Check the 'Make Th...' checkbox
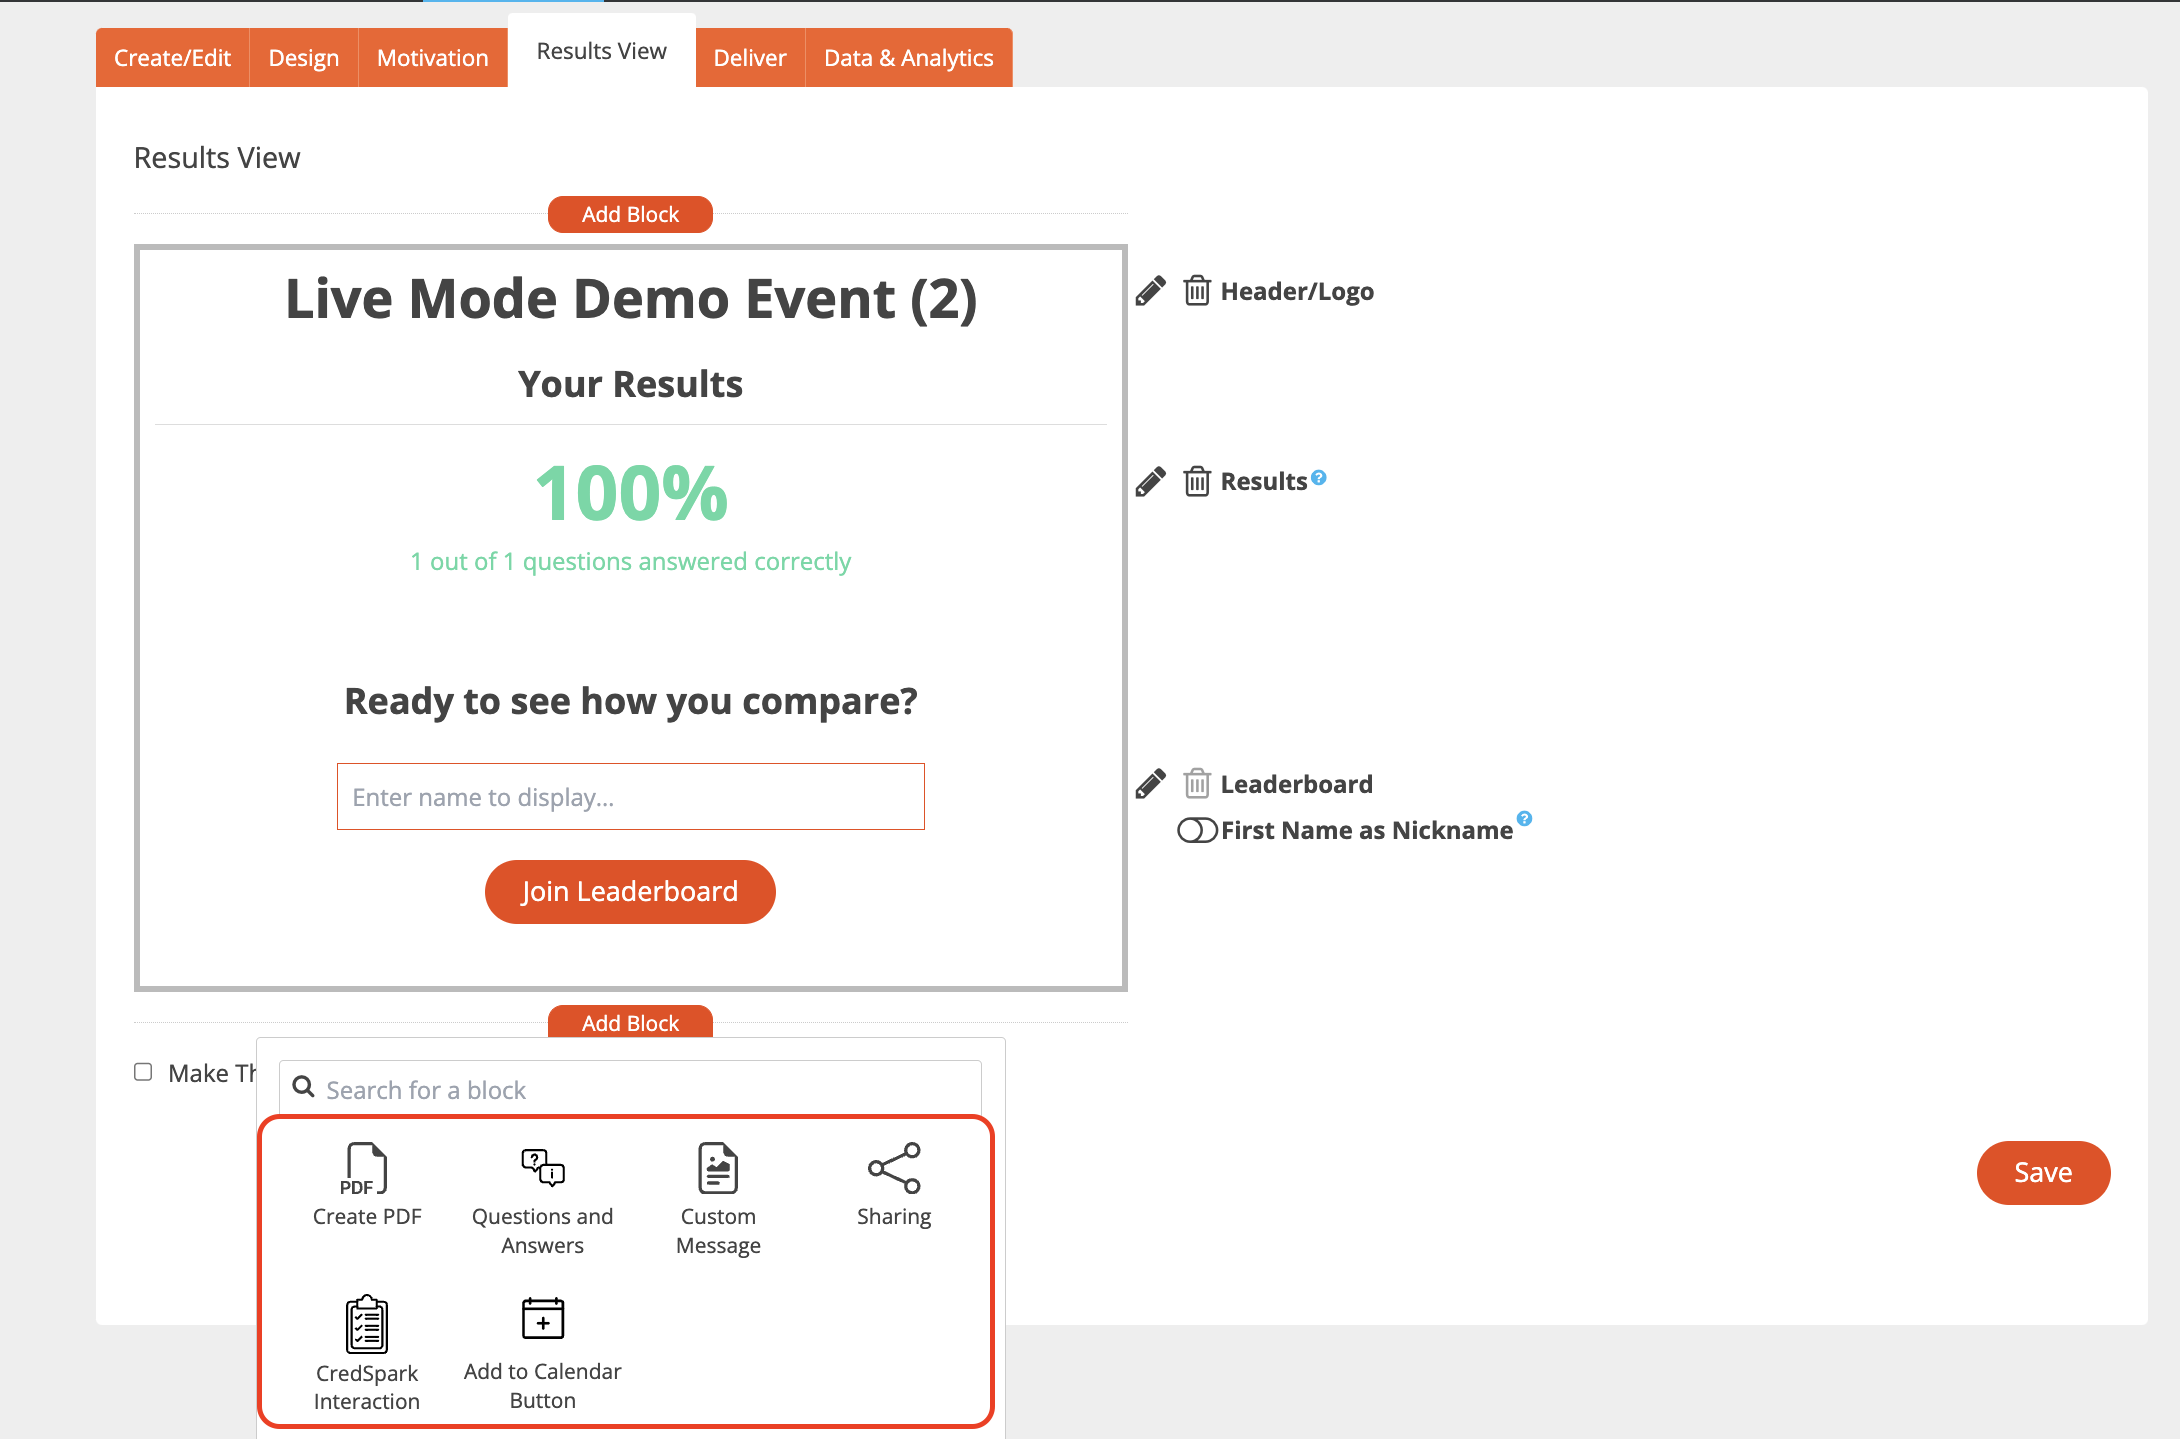 pos(144,1072)
